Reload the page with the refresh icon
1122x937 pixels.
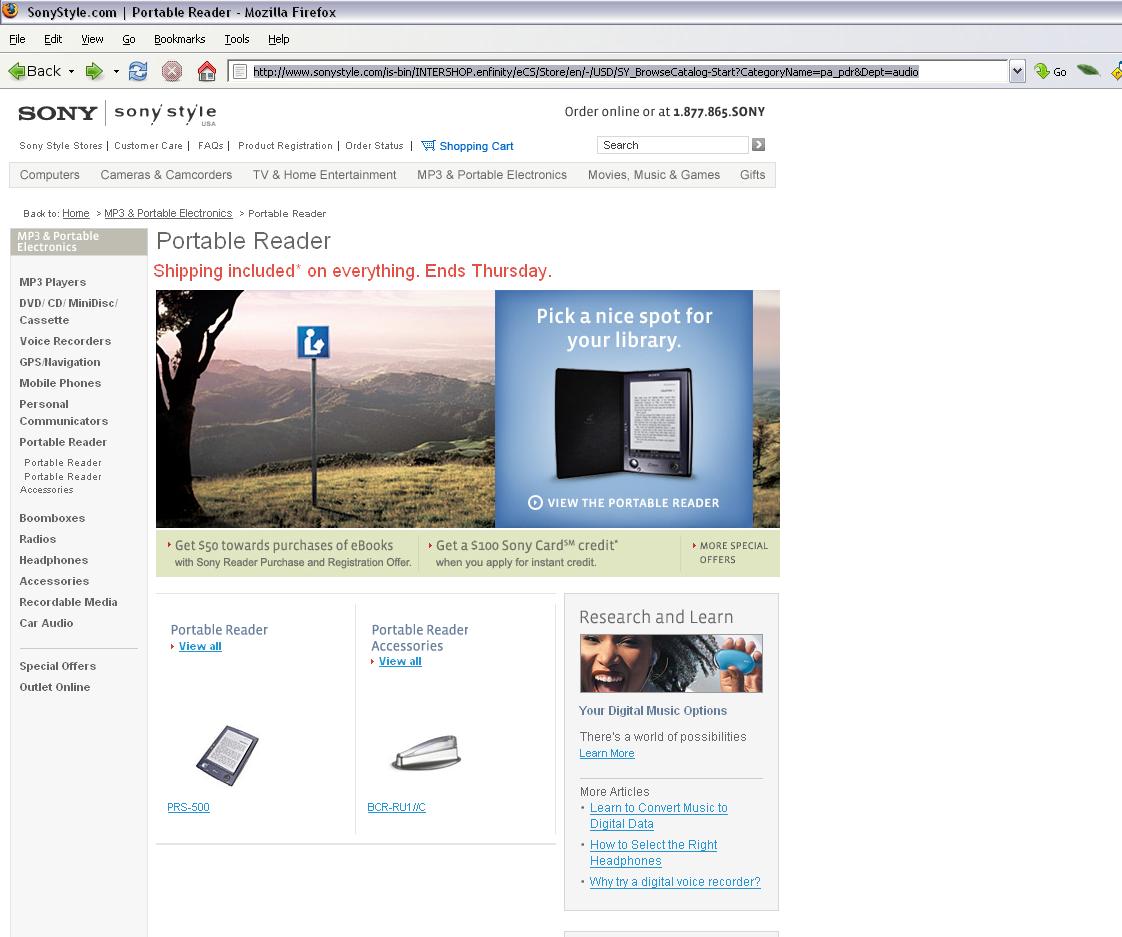(x=138, y=71)
